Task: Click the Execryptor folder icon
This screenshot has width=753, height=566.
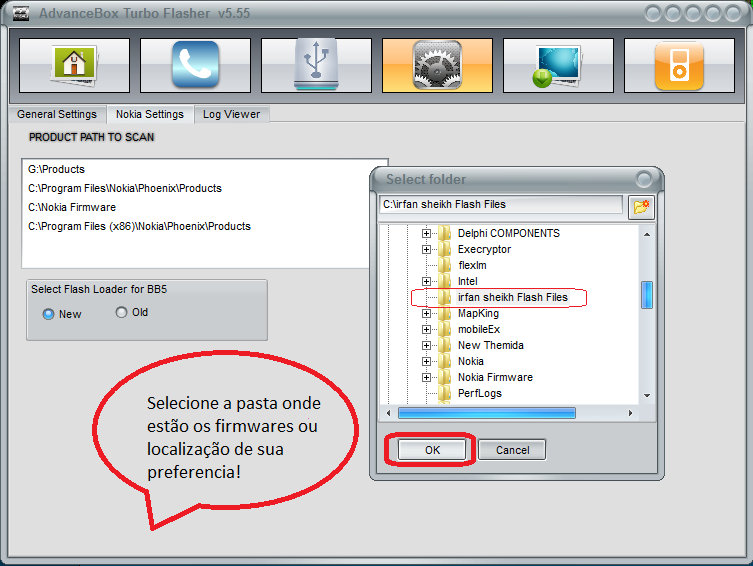Action: (445, 249)
